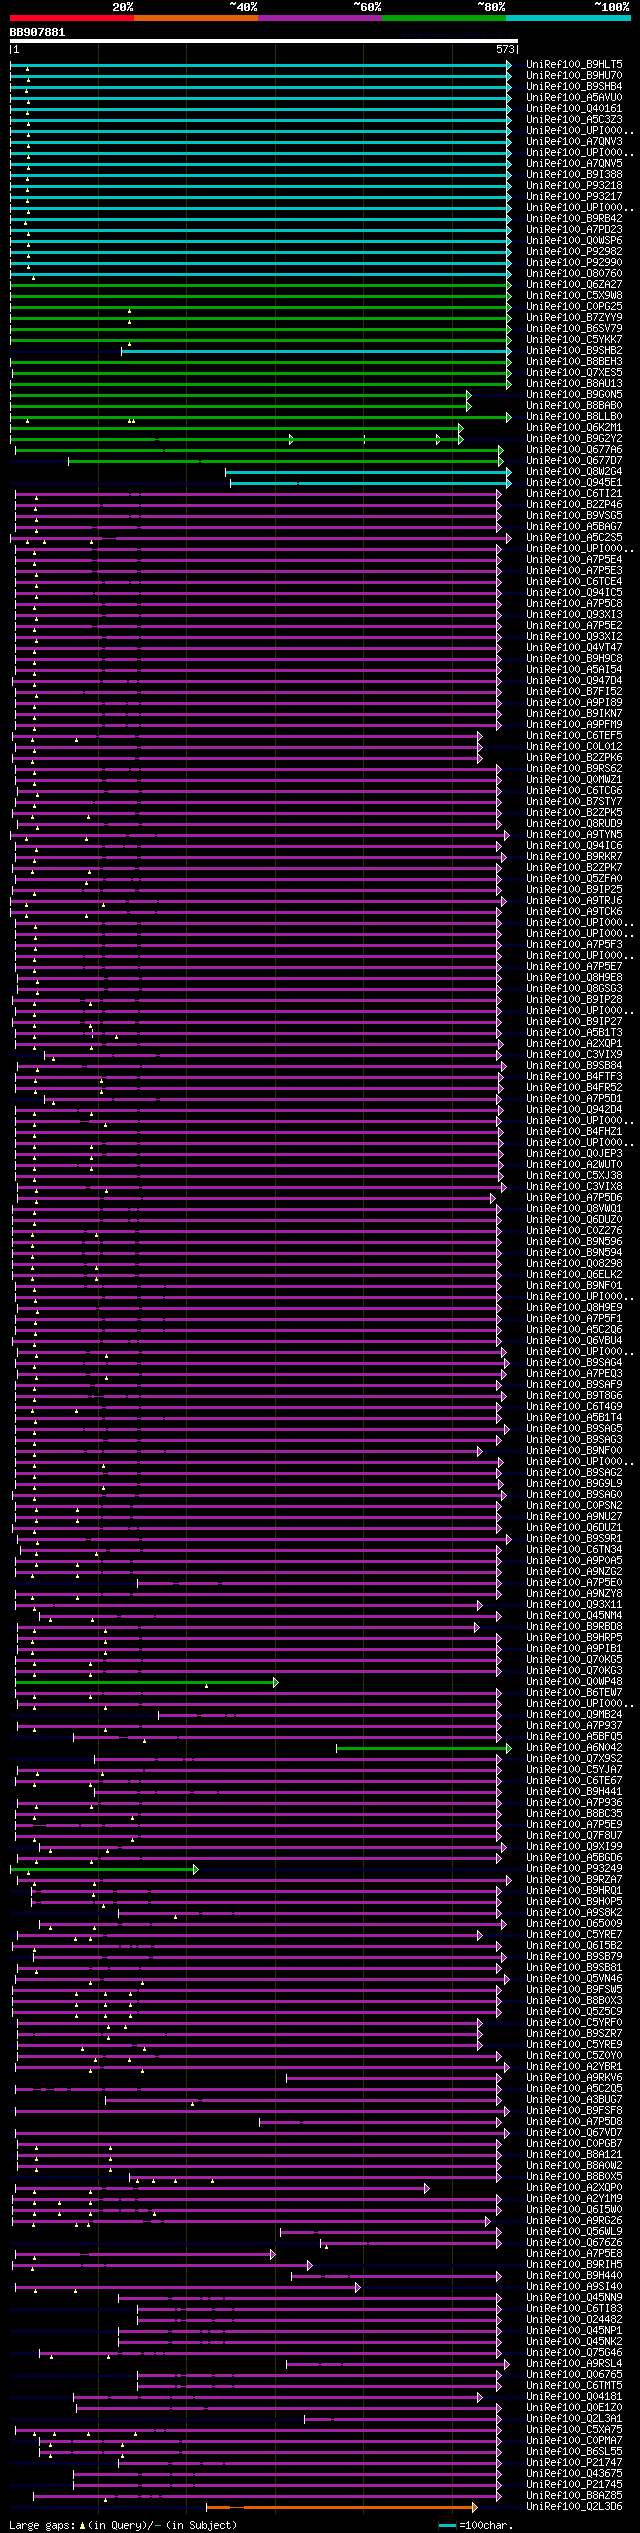
Task: Open hit UniRef100_Q40161
Action: tap(574, 109)
